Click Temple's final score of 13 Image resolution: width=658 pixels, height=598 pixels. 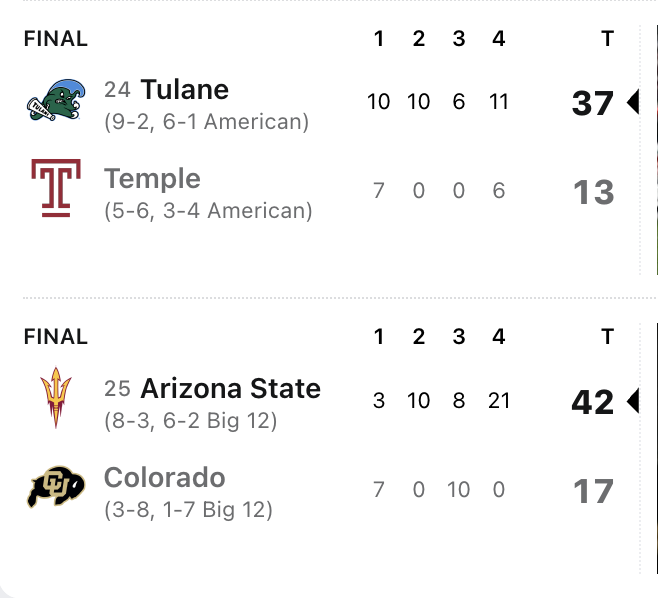click(x=593, y=191)
